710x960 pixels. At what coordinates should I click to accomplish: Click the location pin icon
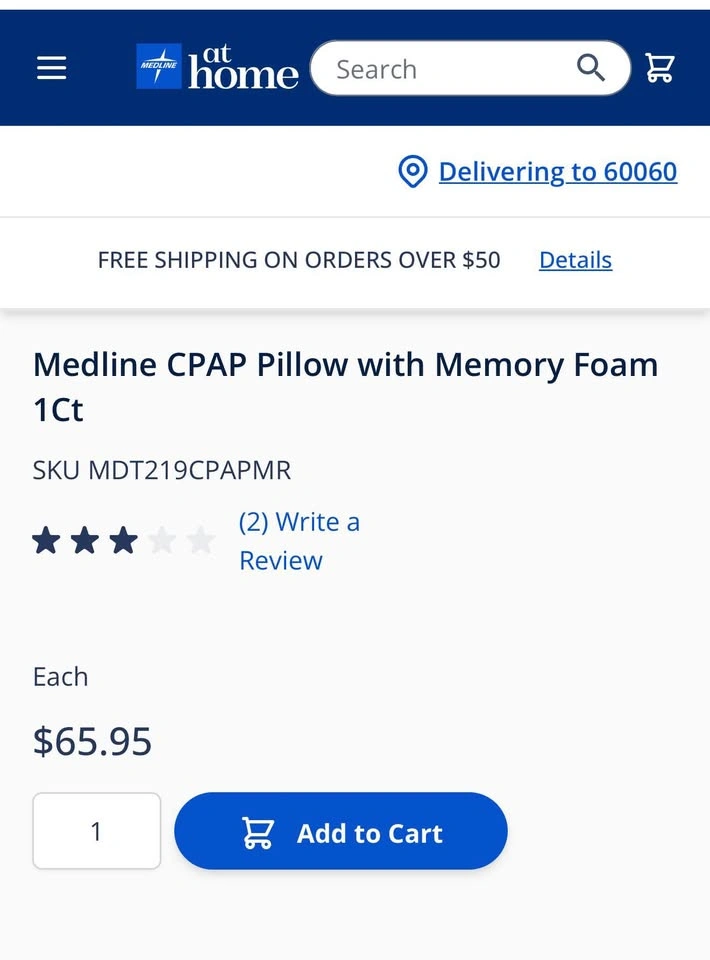(x=413, y=172)
